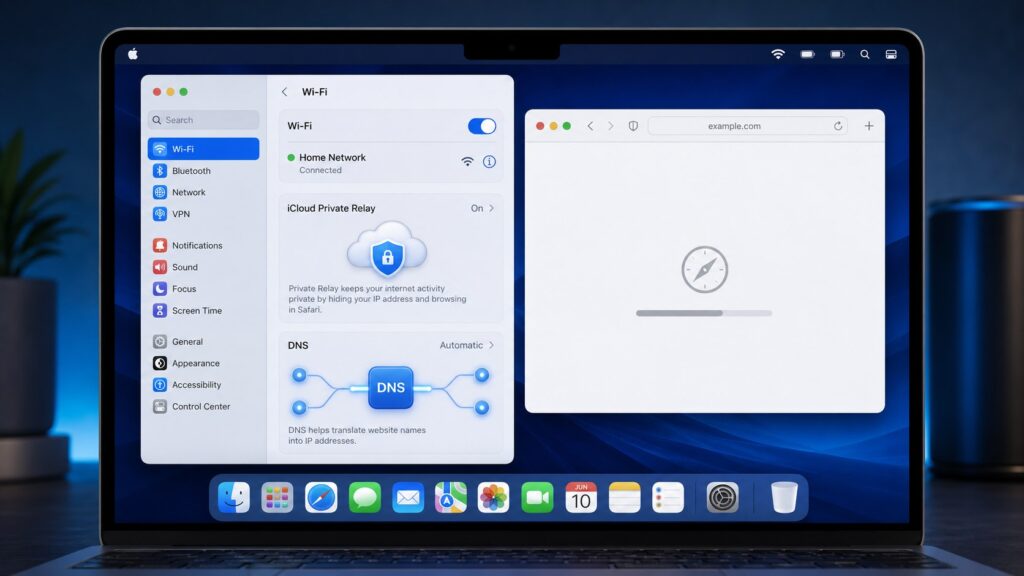Click the Wi-Fi status icon in menu bar
This screenshot has height=576, width=1024.
(x=778, y=54)
